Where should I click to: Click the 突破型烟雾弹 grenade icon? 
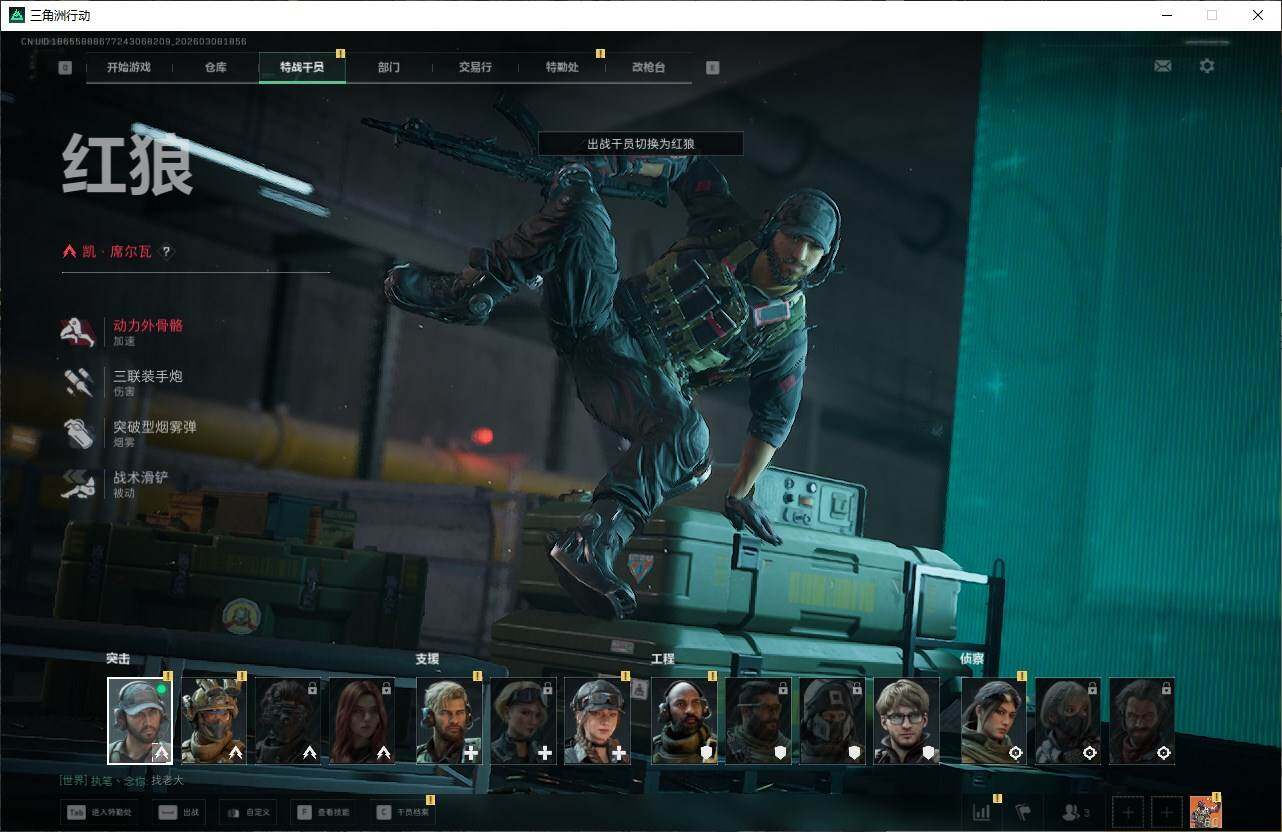tap(78, 434)
